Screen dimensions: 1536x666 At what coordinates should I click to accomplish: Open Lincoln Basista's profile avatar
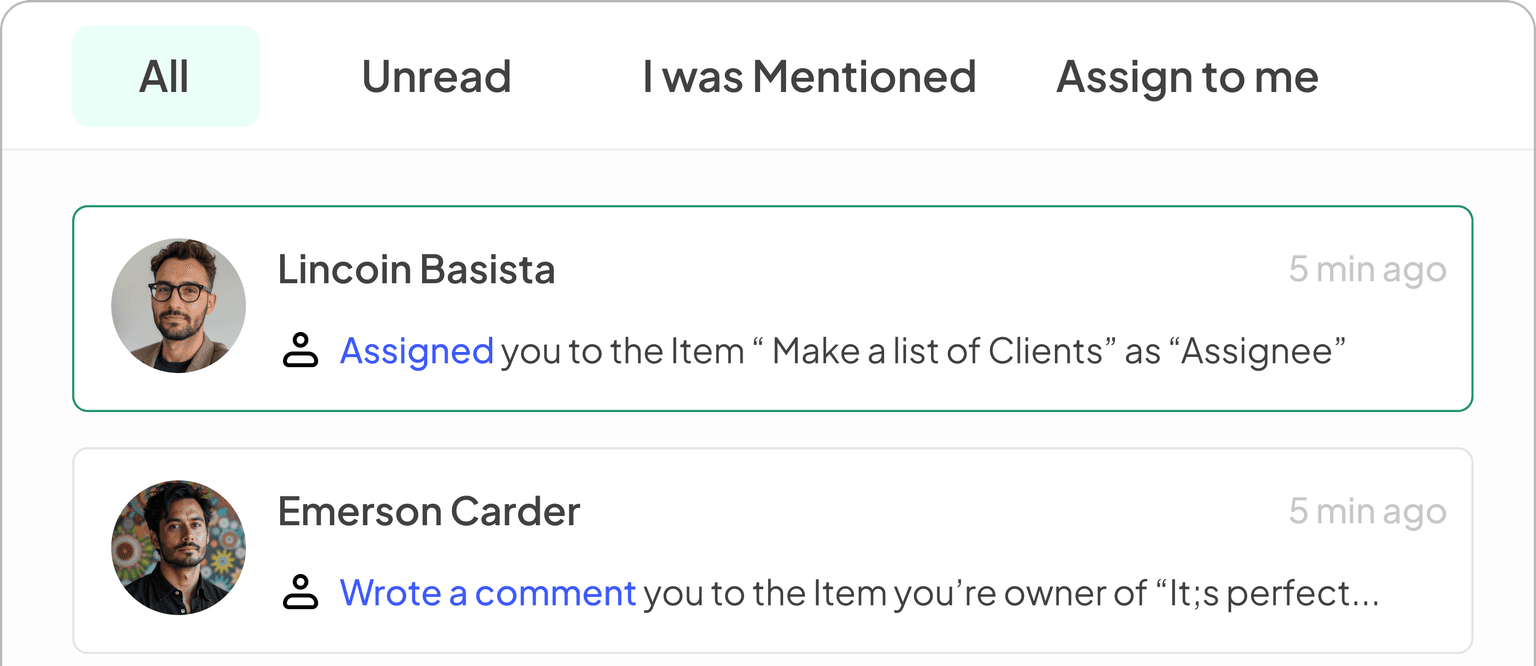[178, 305]
